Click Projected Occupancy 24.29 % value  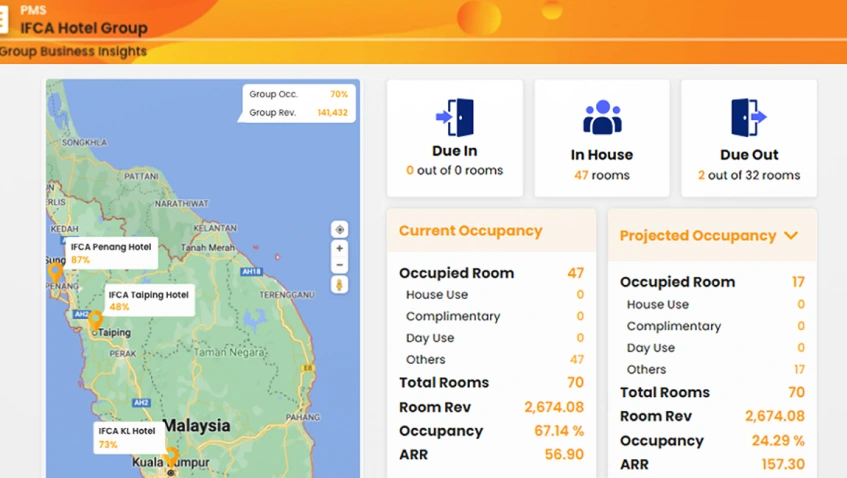778,441
